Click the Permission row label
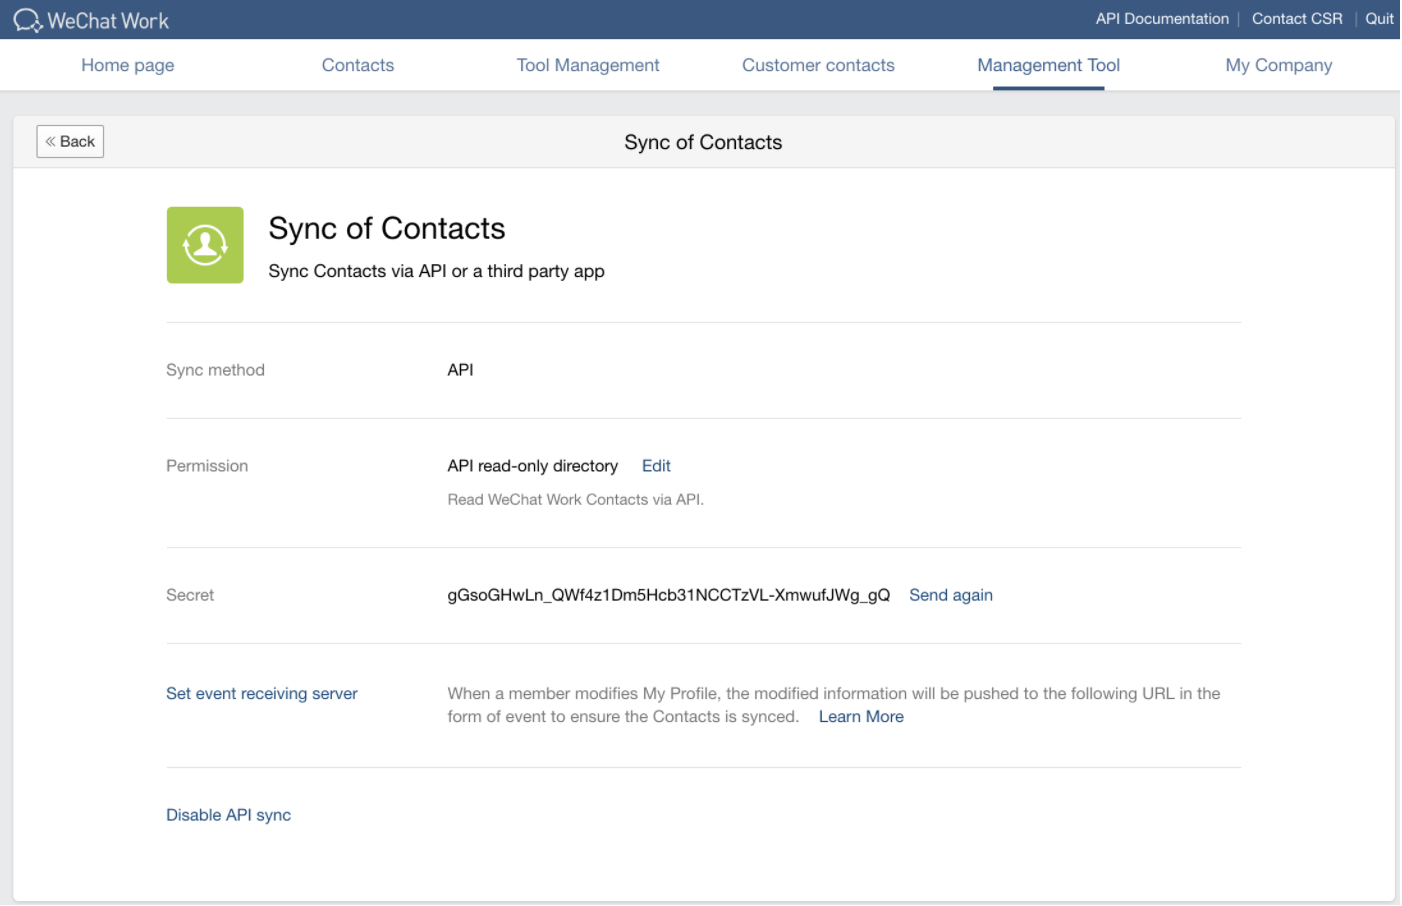This screenshot has width=1402, height=906. coord(207,466)
